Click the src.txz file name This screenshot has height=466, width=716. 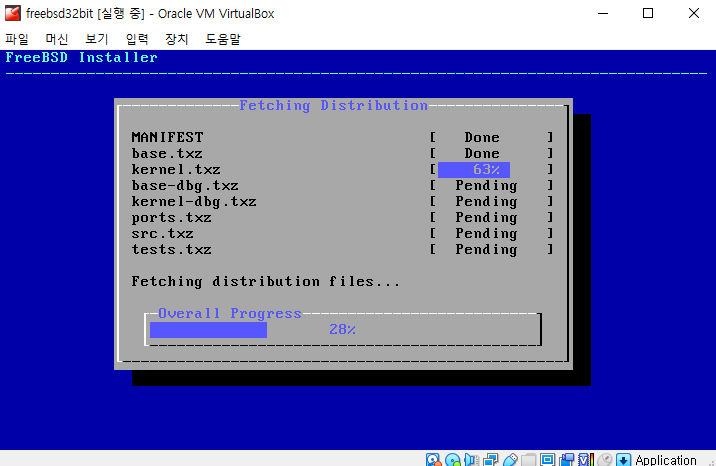(163, 234)
